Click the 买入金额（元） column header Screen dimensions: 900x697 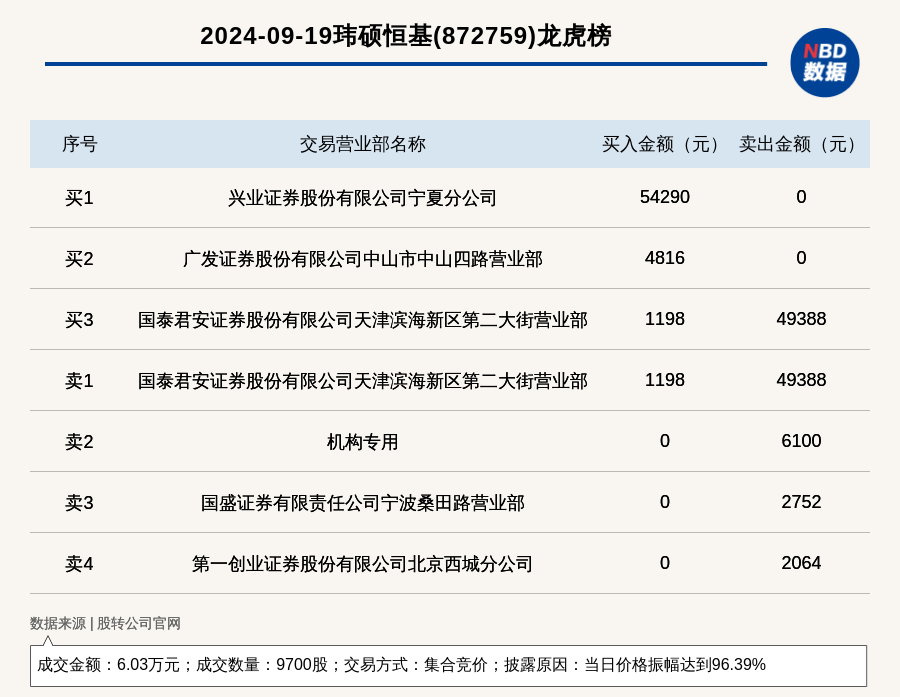pyautogui.click(x=664, y=144)
